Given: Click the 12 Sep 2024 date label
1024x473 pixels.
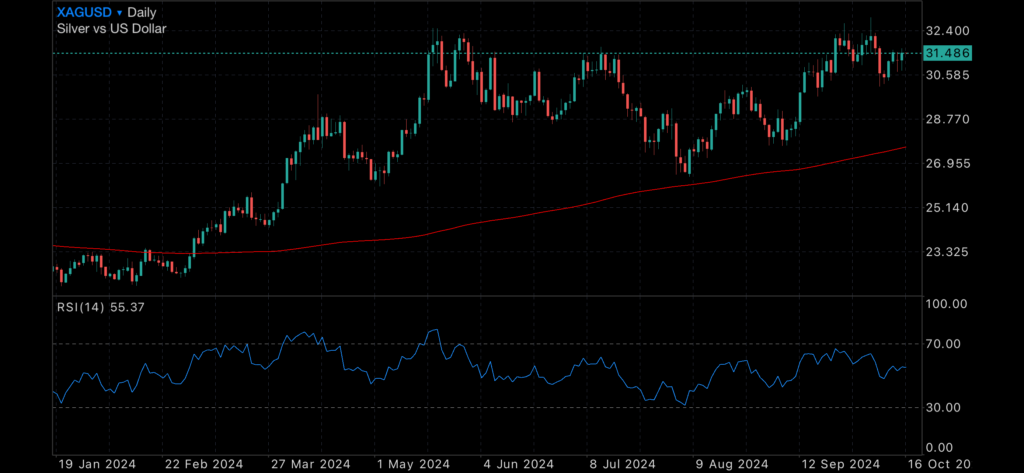Looking at the screenshot, I should click(838, 464).
